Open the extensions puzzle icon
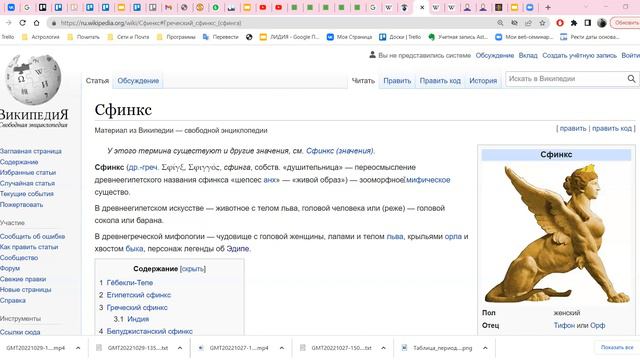Viewport: 640px width, 360px height. click(574, 23)
